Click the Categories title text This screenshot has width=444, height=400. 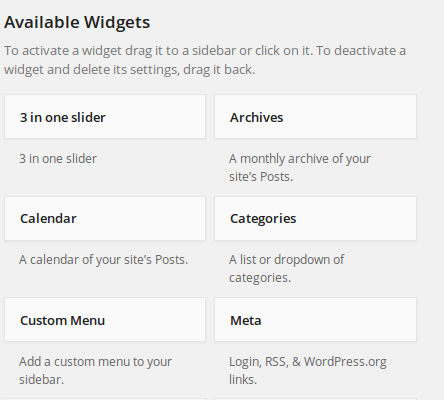click(x=263, y=219)
